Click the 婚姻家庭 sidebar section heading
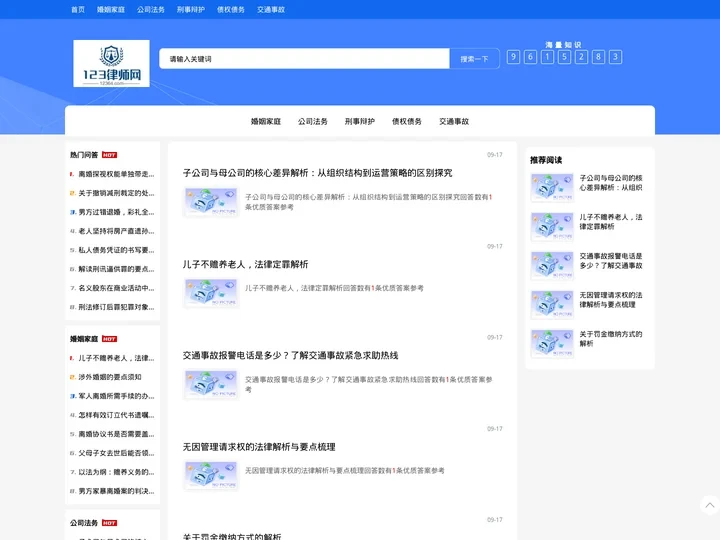 pyautogui.click(x=84, y=339)
